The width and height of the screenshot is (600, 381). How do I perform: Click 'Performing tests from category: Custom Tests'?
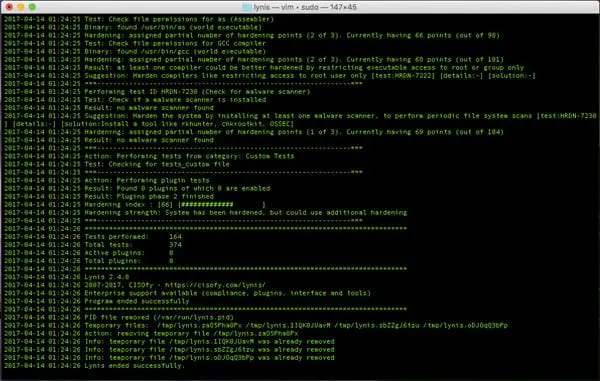pyautogui.click(x=149, y=156)
